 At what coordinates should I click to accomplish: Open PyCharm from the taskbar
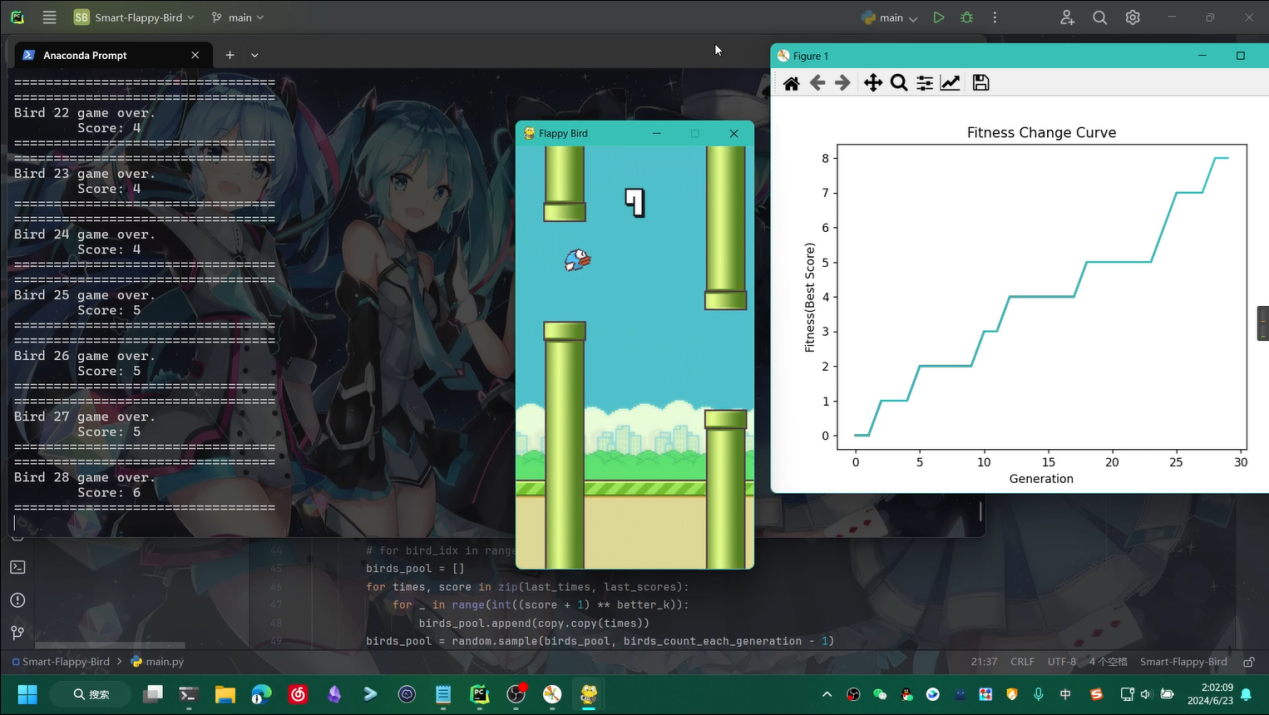(x=479, y=694)
